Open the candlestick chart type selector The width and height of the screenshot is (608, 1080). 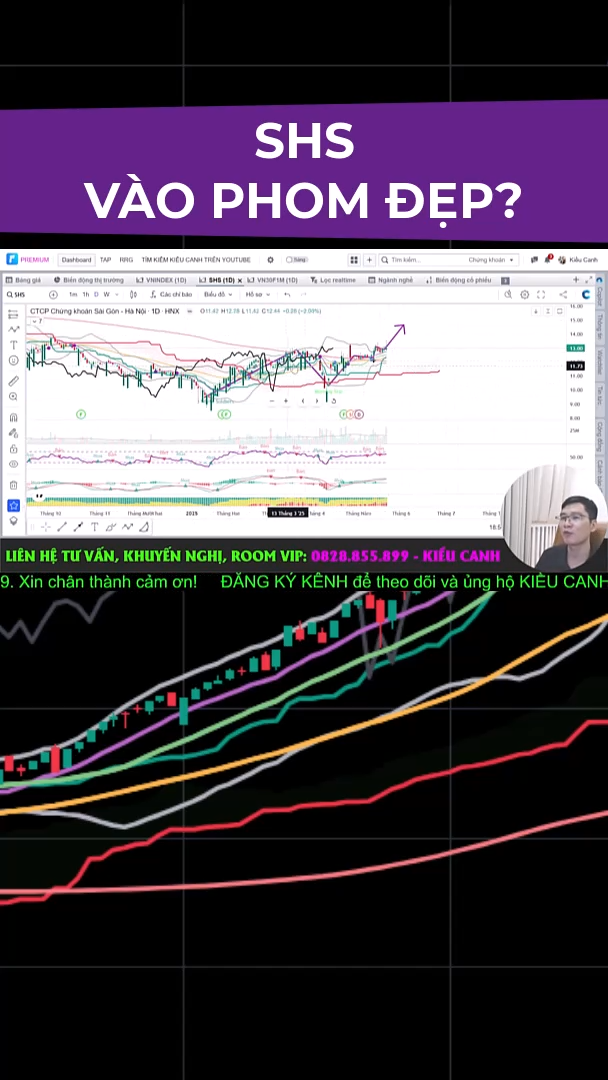(132, 295)
